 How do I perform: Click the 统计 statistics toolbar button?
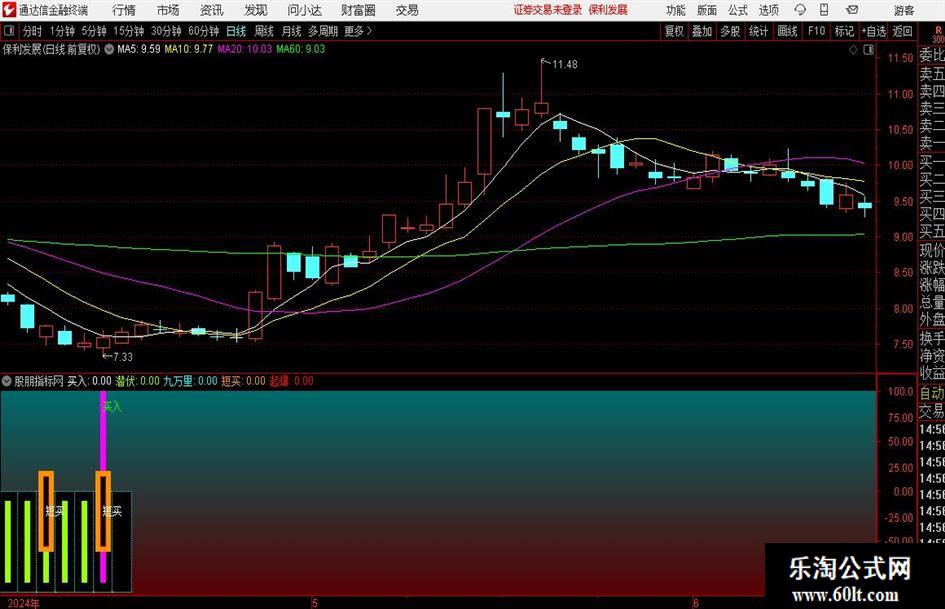(x=758, y=31)
